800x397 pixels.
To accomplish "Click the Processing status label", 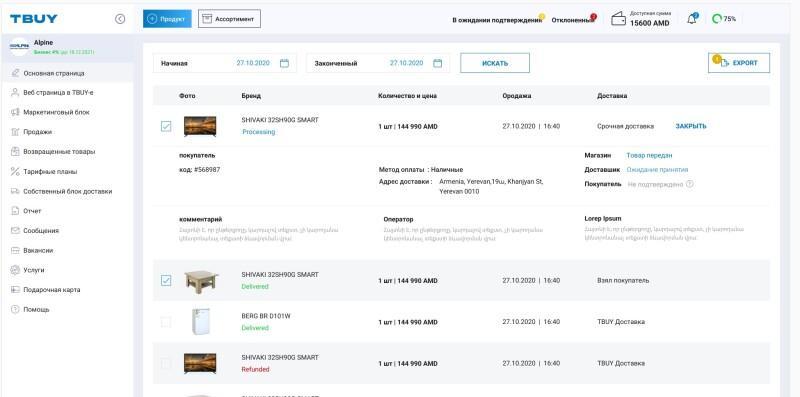I will [x=259, y=132].
